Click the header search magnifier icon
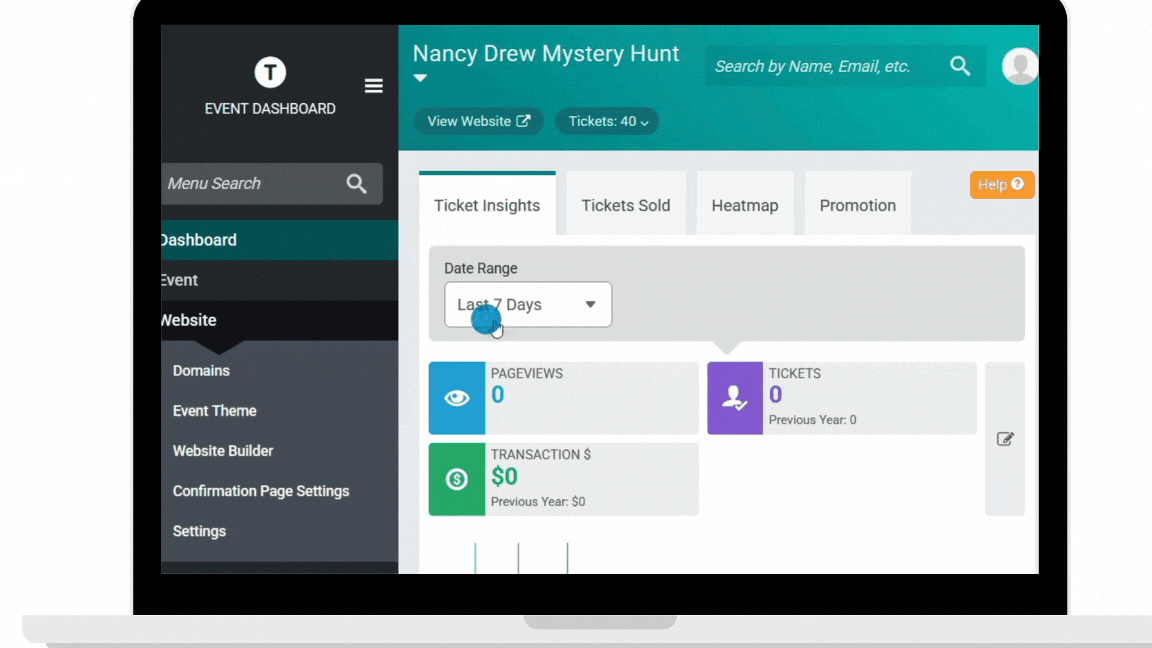Image resolution: width=1152 pixels, height=648 pixels. (x=960, y=66)
